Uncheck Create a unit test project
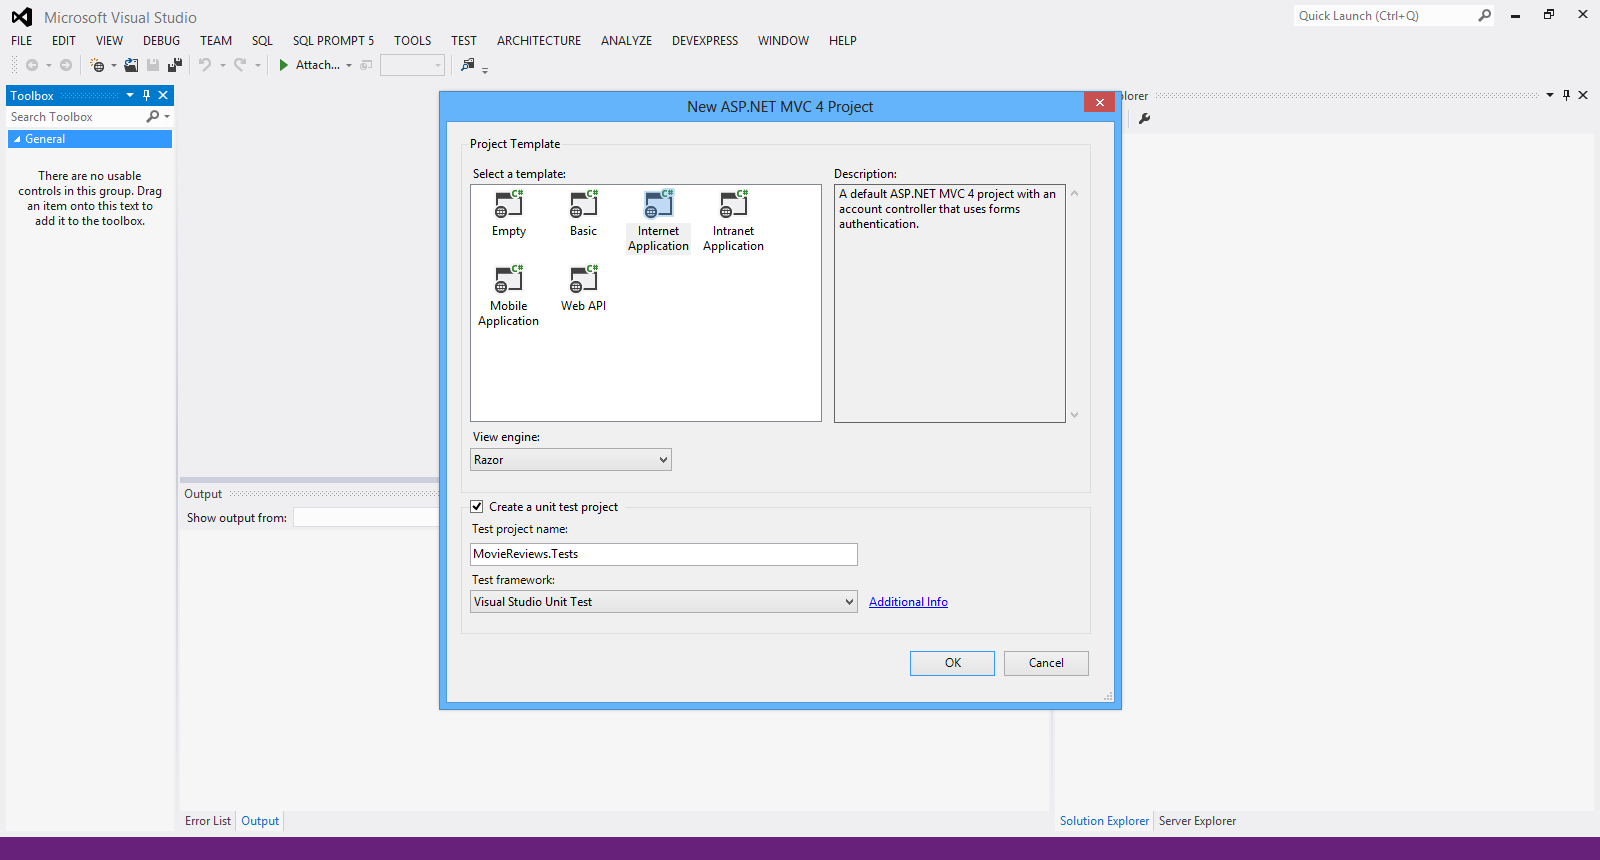Image resolution: width=1600 pixels, height=860 pixels. pyautogui.click(x=477, y=507)
